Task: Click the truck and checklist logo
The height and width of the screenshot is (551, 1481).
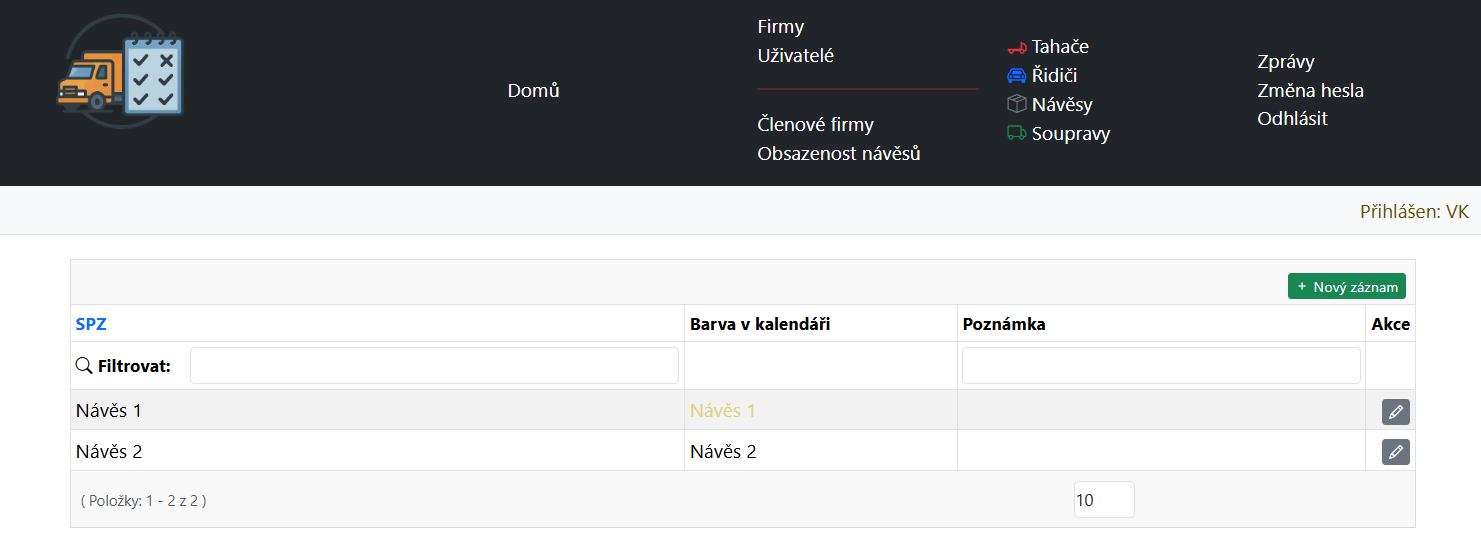Action: point(121,72)
